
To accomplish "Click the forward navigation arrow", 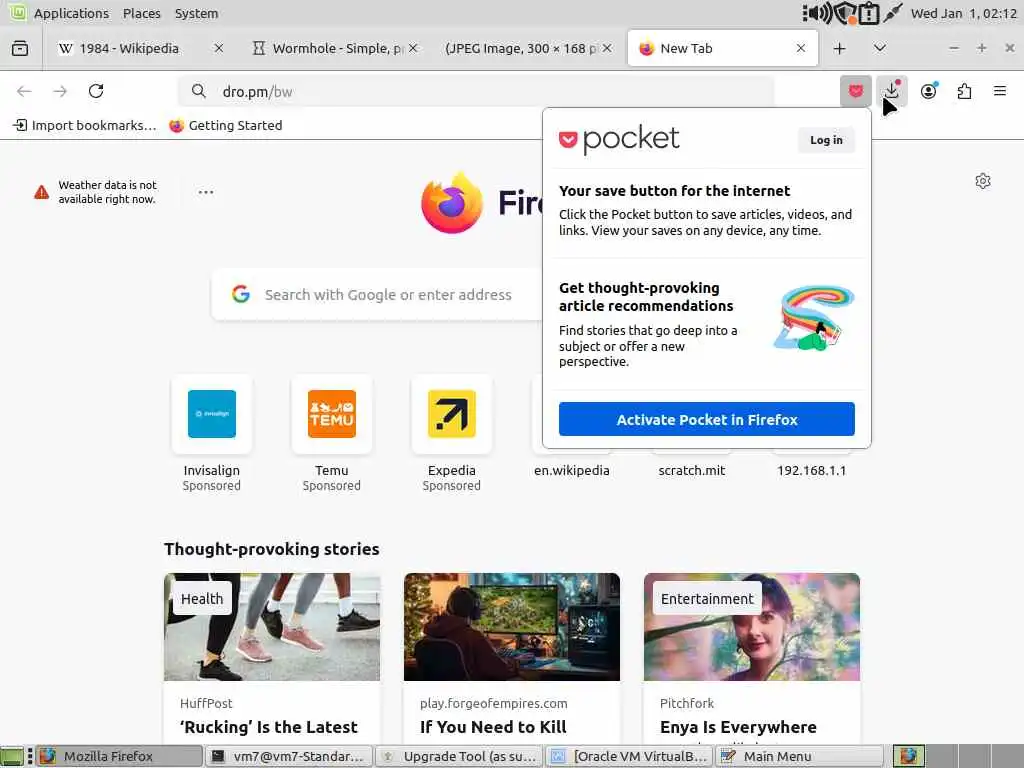I will 60,91.
